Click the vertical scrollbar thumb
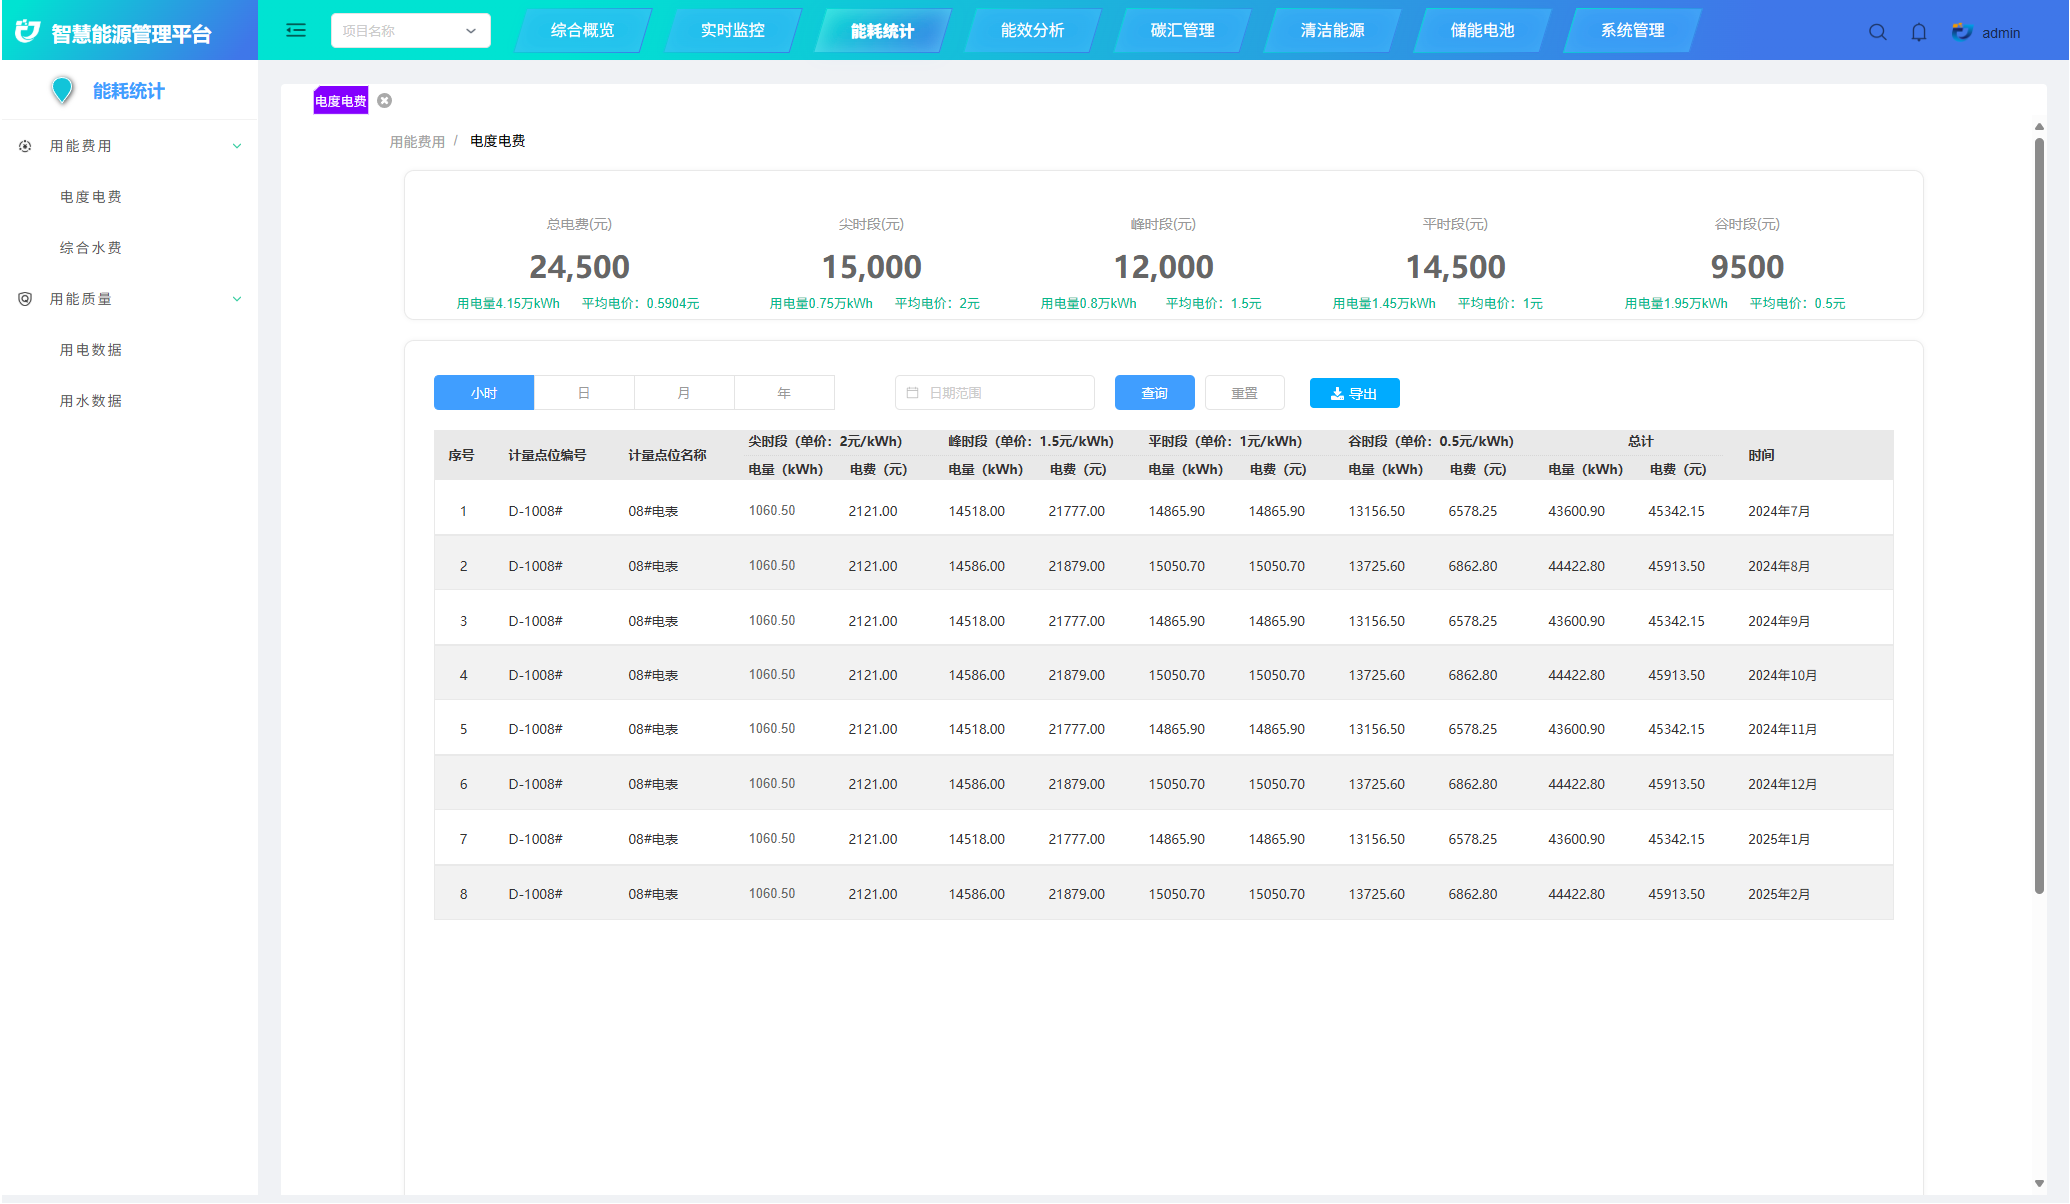This screenshot has height=1204, width=2070. pyautogui.click(x=2039, y=516)
